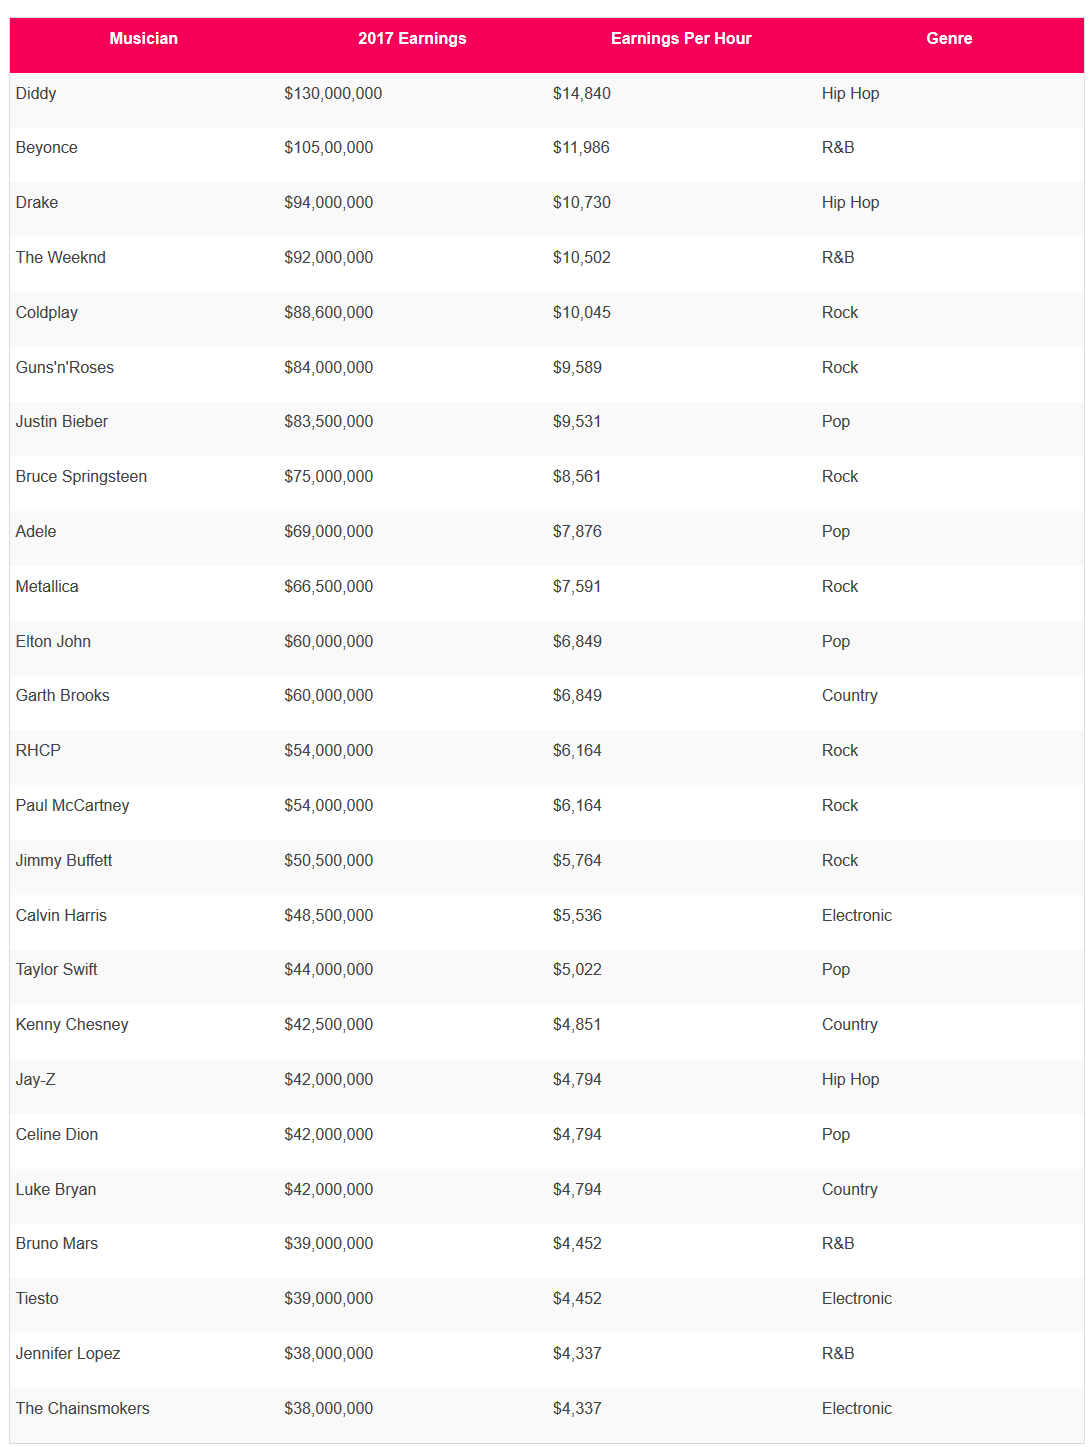Image resolution: width=1092 pixels, height=1447 pixels.
Task: Select the Diddy row name cell
Action: coord(36,94)
